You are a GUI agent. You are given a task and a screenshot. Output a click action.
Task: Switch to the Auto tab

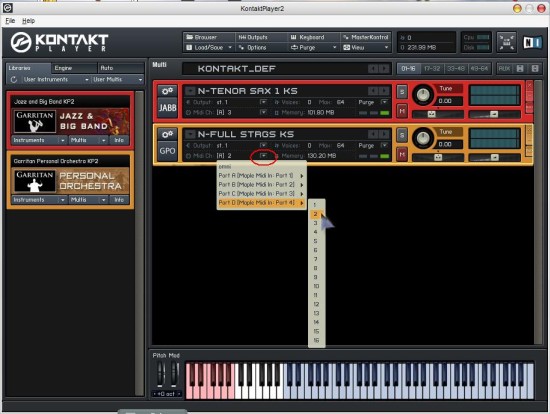[121, 68]
